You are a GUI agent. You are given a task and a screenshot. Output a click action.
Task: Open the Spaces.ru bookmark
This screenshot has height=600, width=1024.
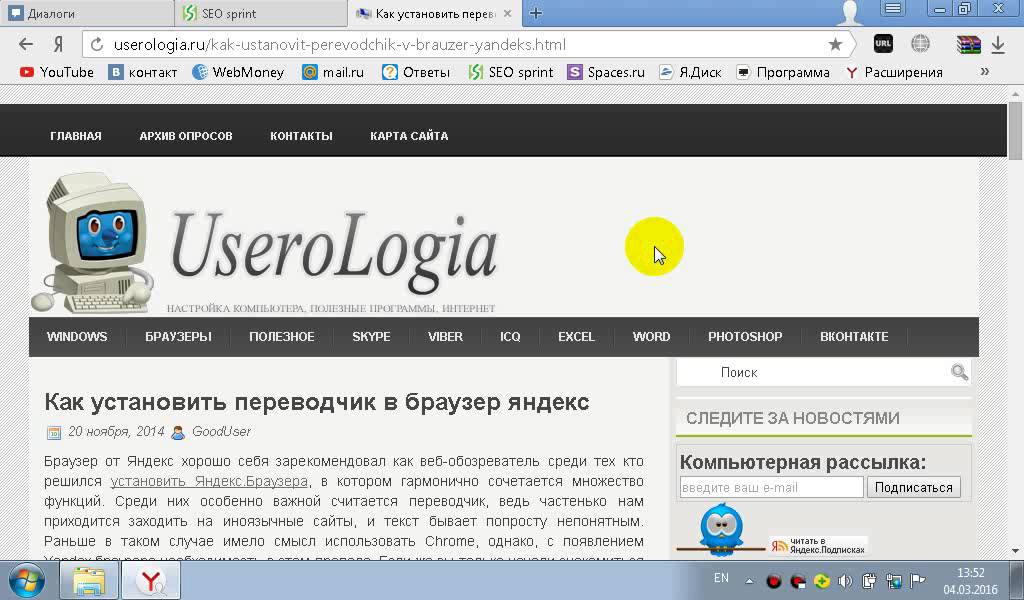click(606, 72)
